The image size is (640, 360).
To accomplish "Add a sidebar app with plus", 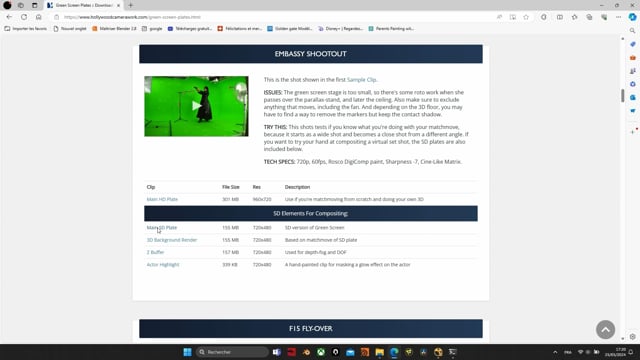I will (633, 132).
